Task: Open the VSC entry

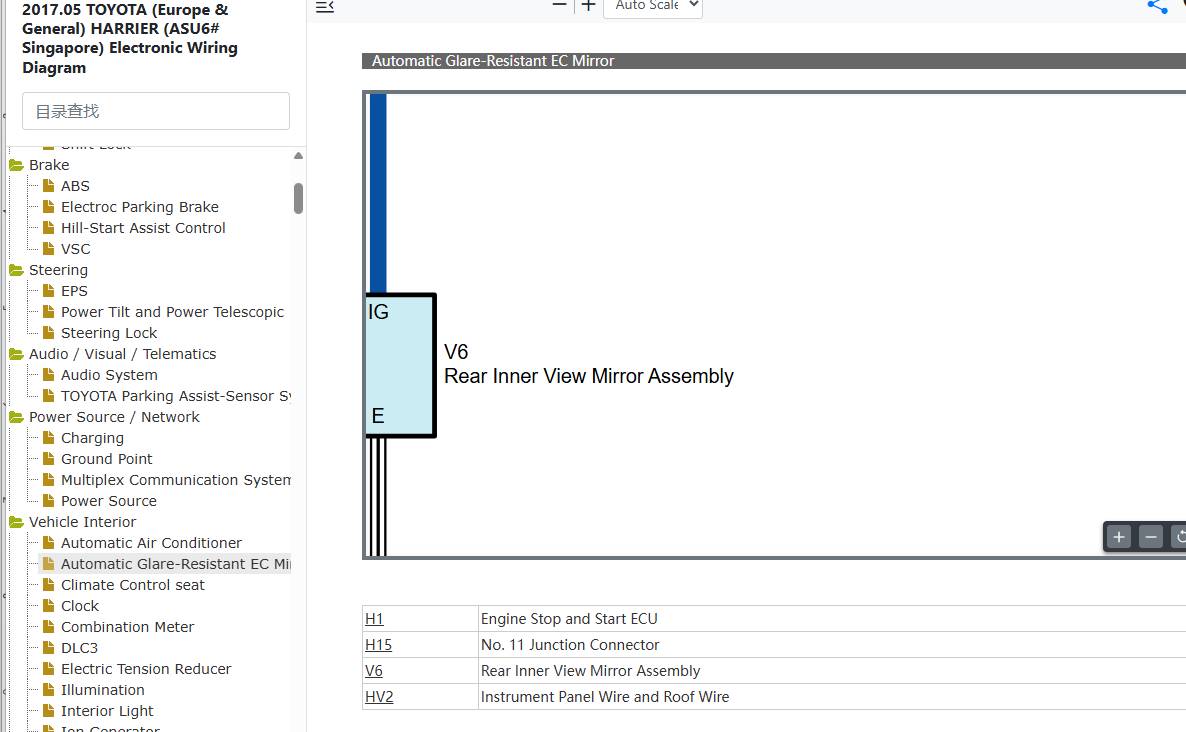Action: pyautogui.click(x=76, y=249)
